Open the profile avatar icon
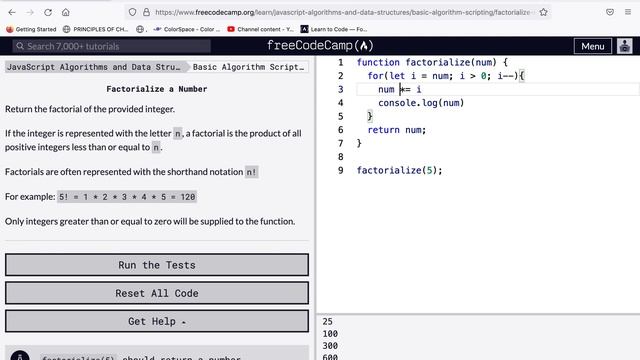Screen dimensions: 640x360 (x=624, y=46)
